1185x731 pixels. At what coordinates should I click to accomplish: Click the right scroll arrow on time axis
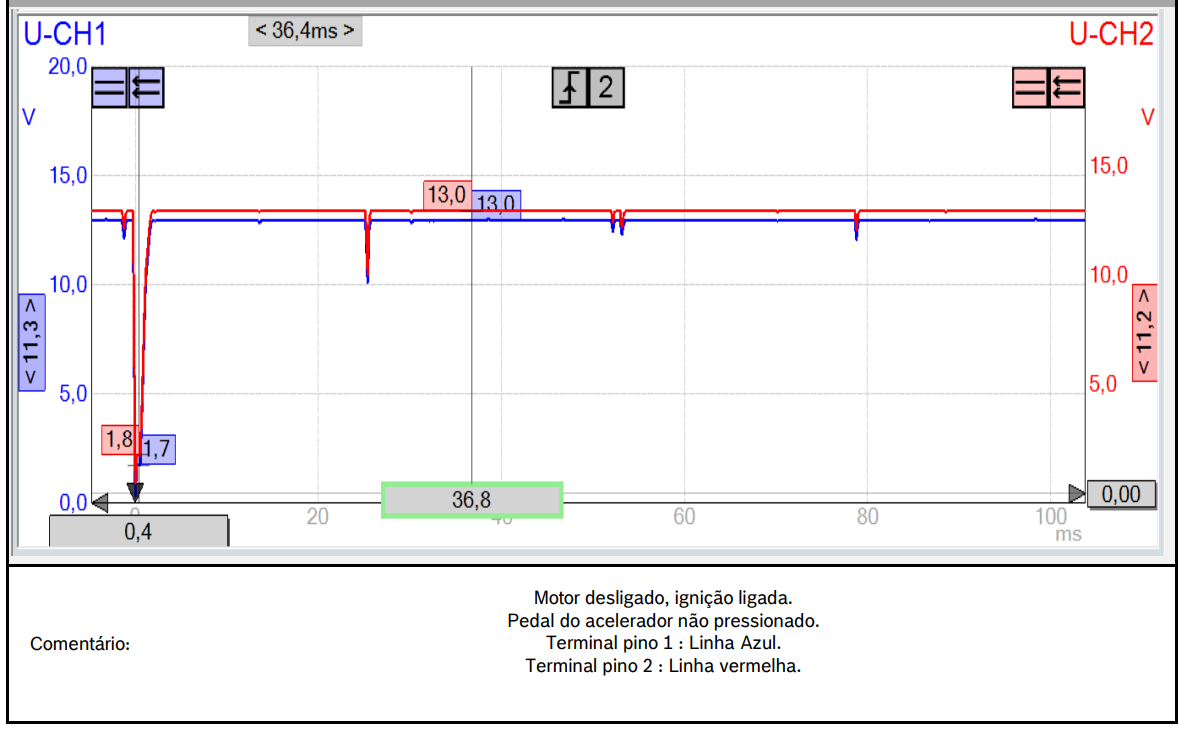tap(1076, 494)
